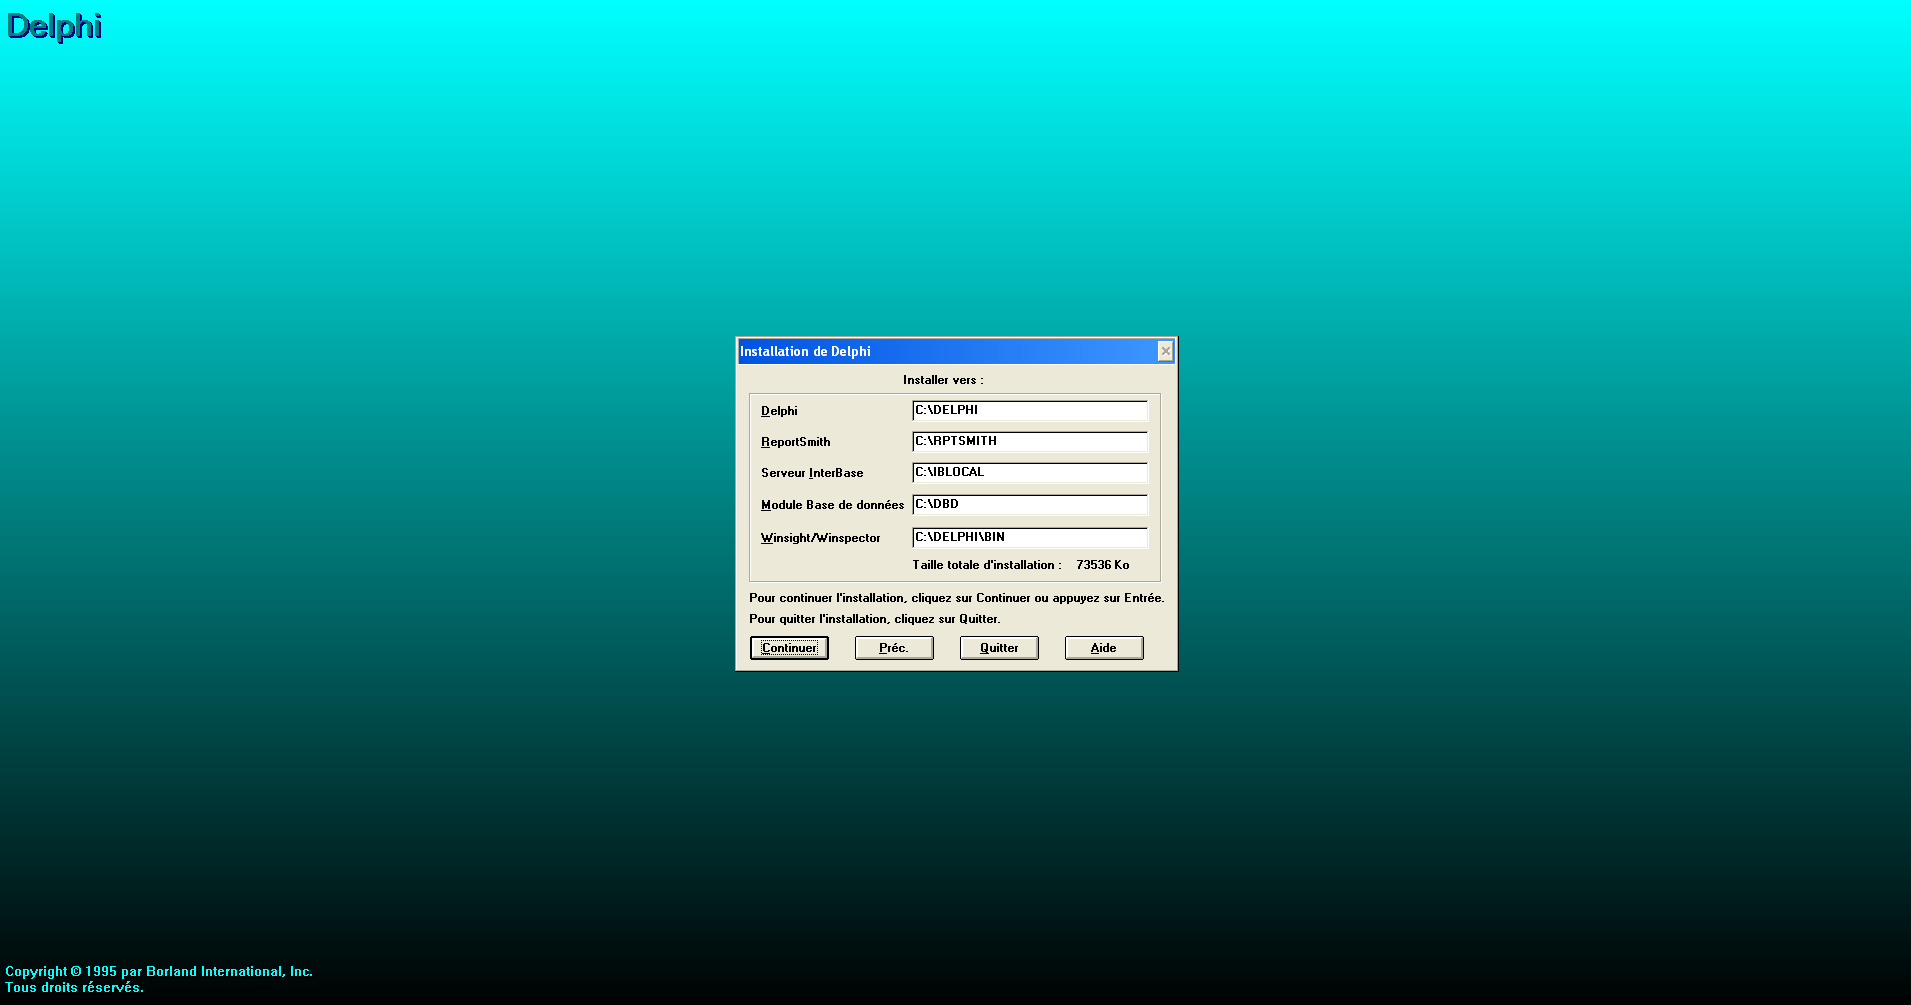Click the ReportSmith path field
Screen dimensions: 1911x1005
[1030, 442]
